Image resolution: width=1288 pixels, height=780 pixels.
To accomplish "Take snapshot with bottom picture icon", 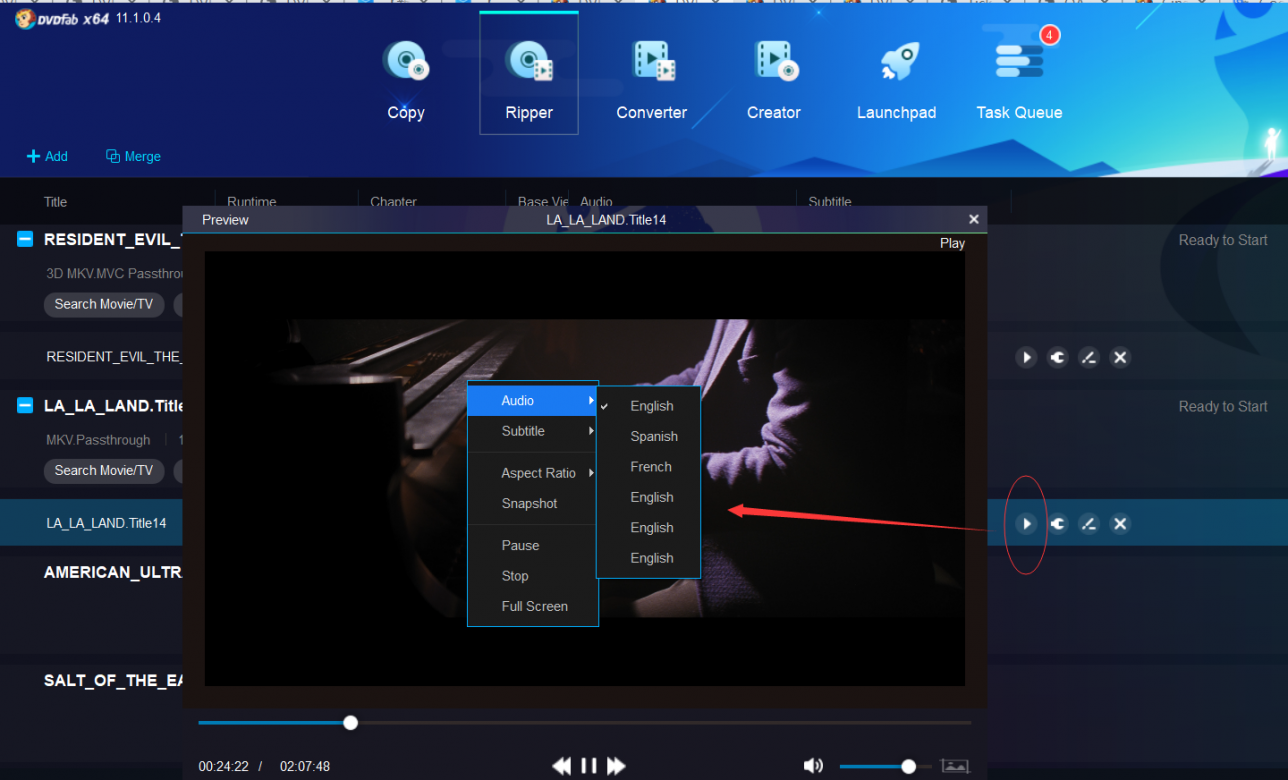I will [955, 766].
